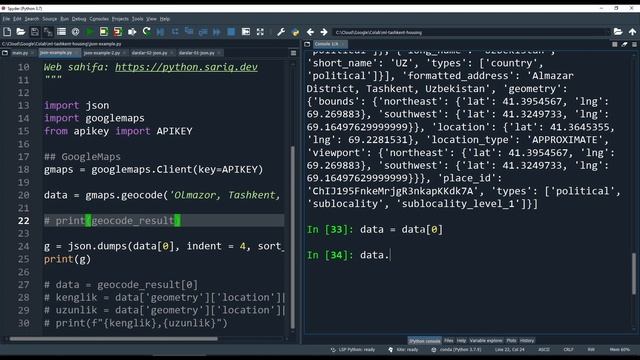The height and width of the screenshot is (360, 640).
Task: Click Kite: ready status
Action: 403,350
